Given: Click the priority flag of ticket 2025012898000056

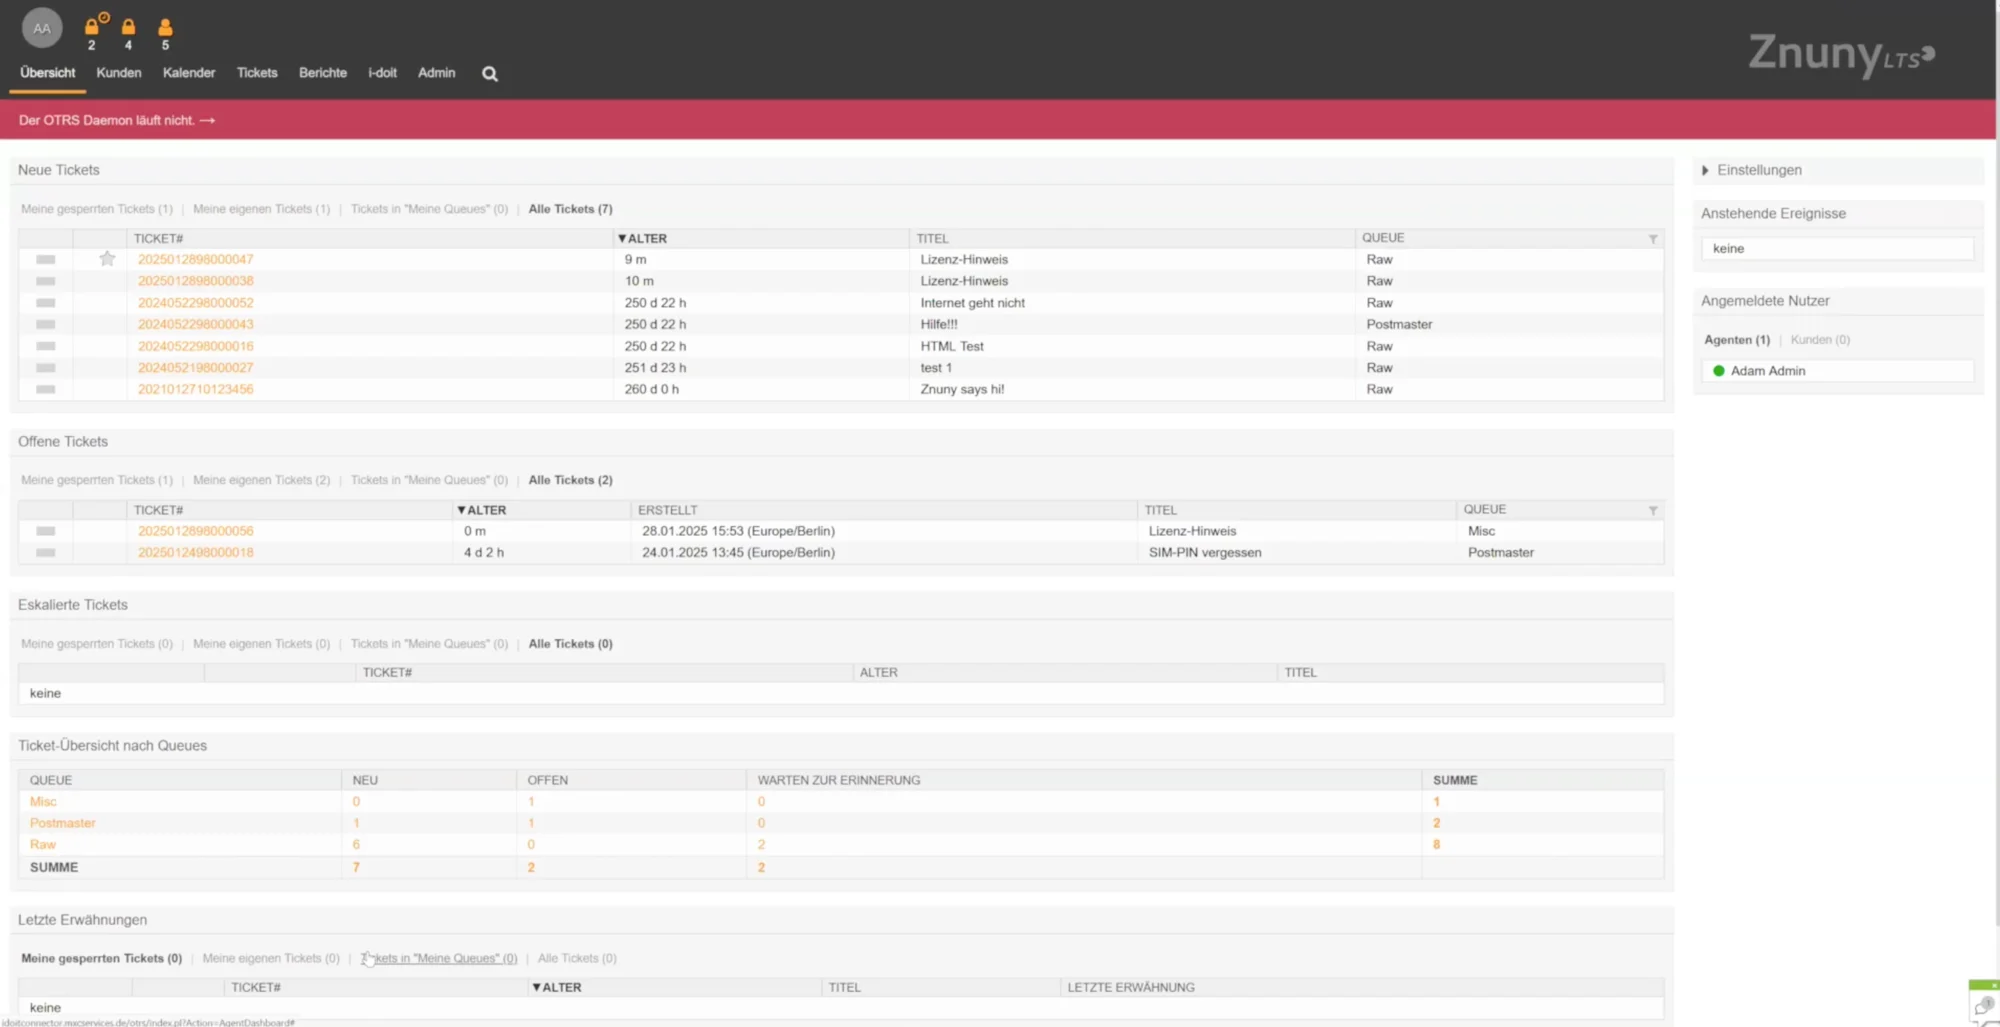Looking at the screenshot, I should 46,531.
